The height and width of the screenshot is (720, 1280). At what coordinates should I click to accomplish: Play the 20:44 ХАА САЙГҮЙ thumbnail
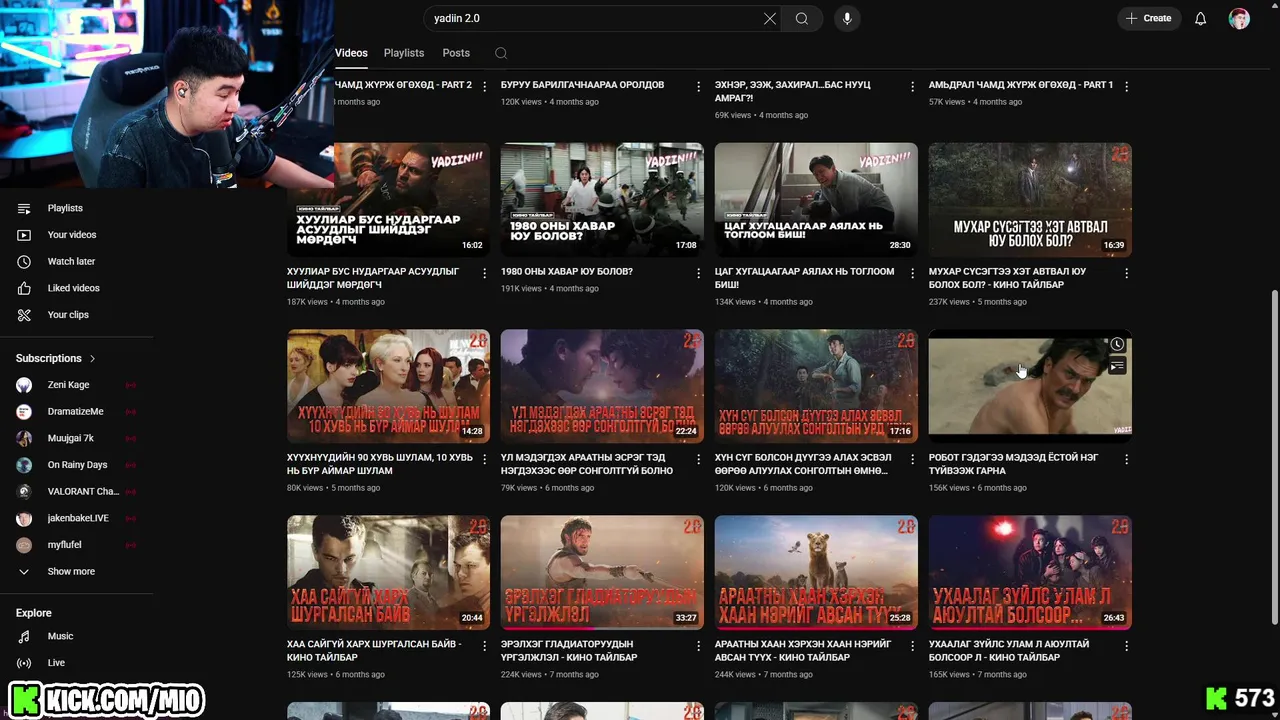pos(388,572)
